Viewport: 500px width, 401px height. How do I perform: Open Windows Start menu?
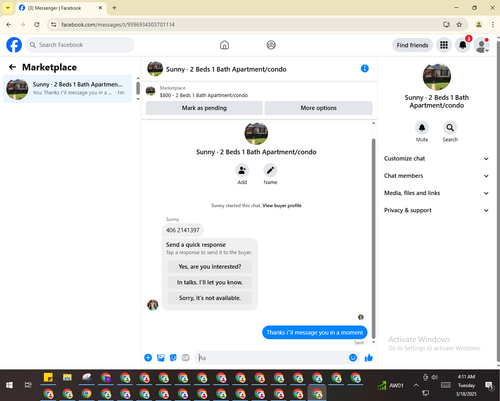9,385
